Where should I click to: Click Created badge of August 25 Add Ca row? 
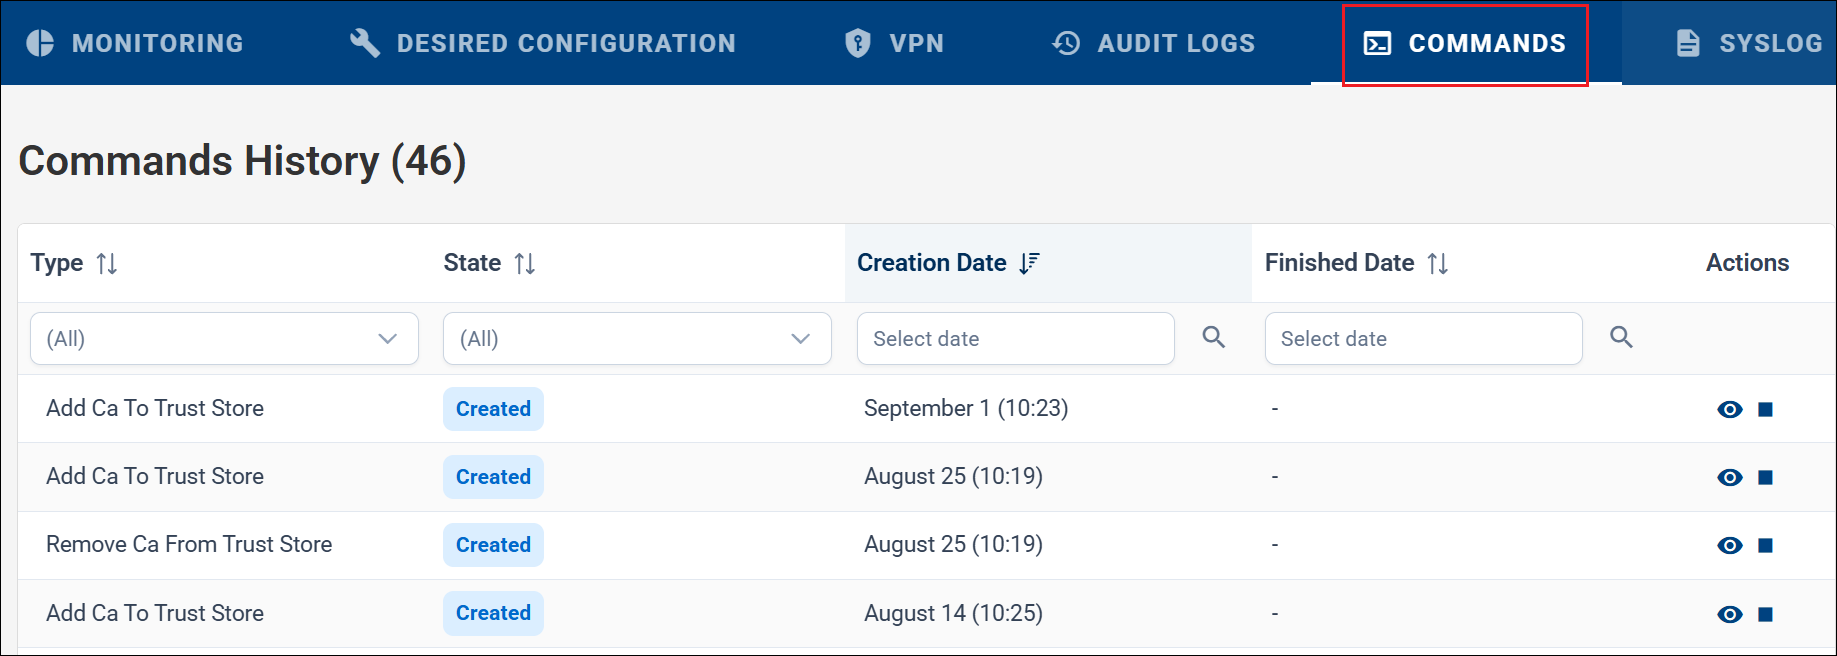point(493,477)
